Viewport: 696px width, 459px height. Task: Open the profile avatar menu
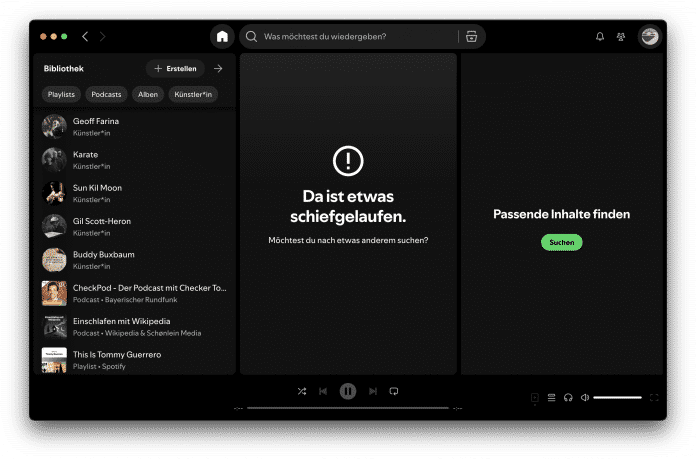tap(650, 36)
